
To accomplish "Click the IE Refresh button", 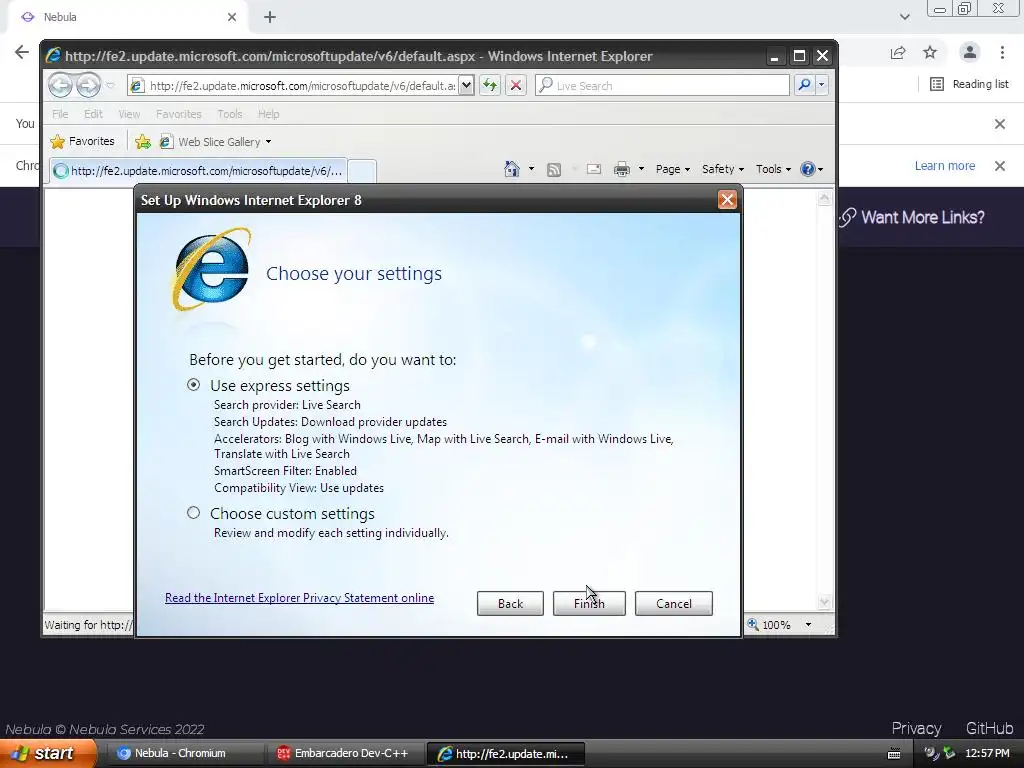I will coord(490,86).
